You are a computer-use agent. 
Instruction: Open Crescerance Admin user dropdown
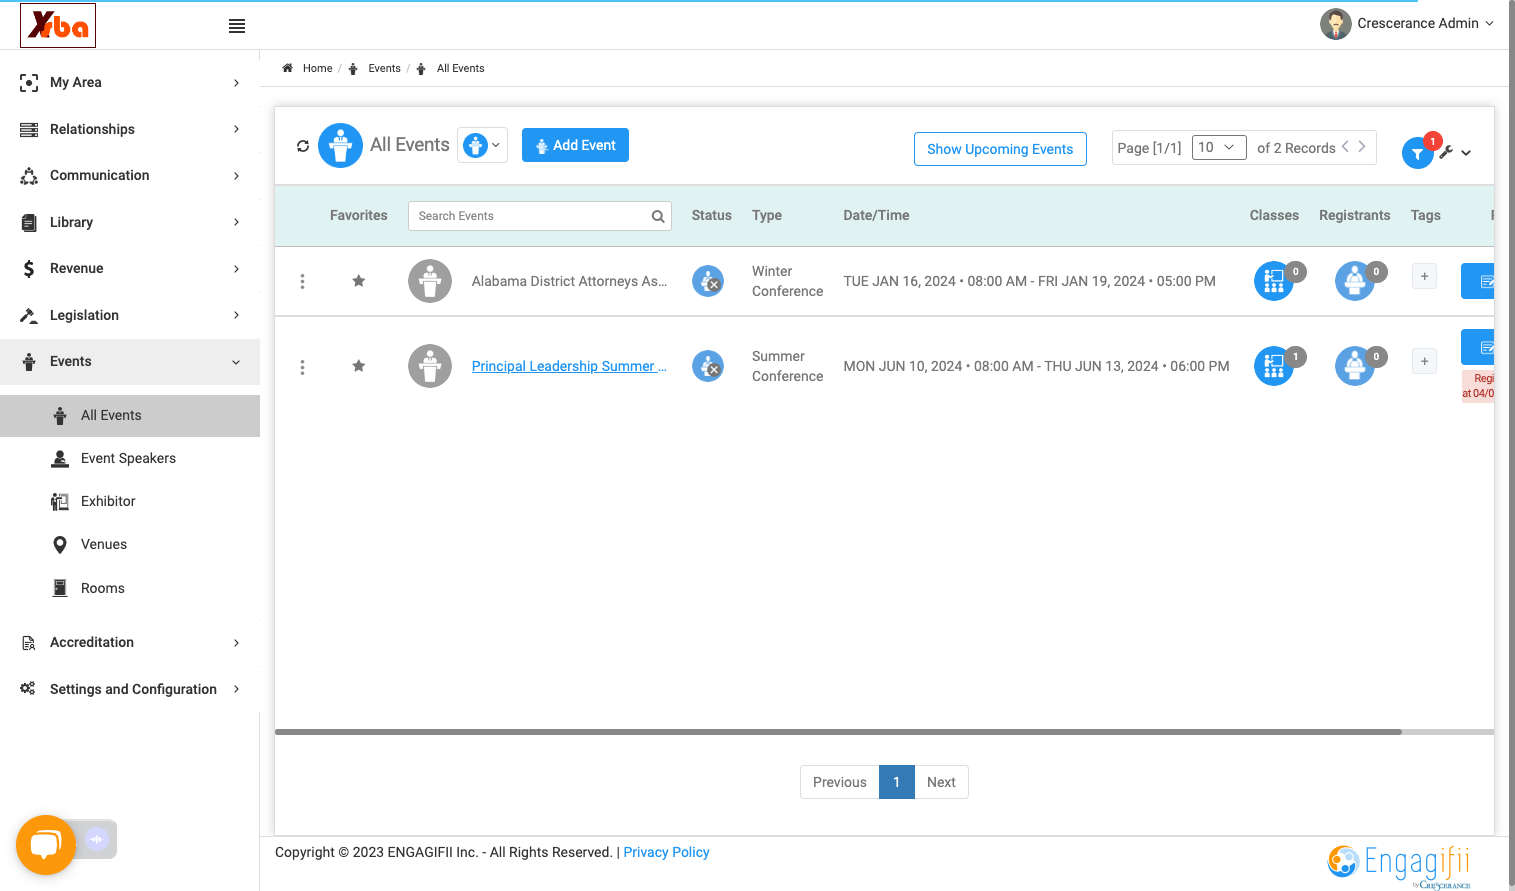(1407, 24)
